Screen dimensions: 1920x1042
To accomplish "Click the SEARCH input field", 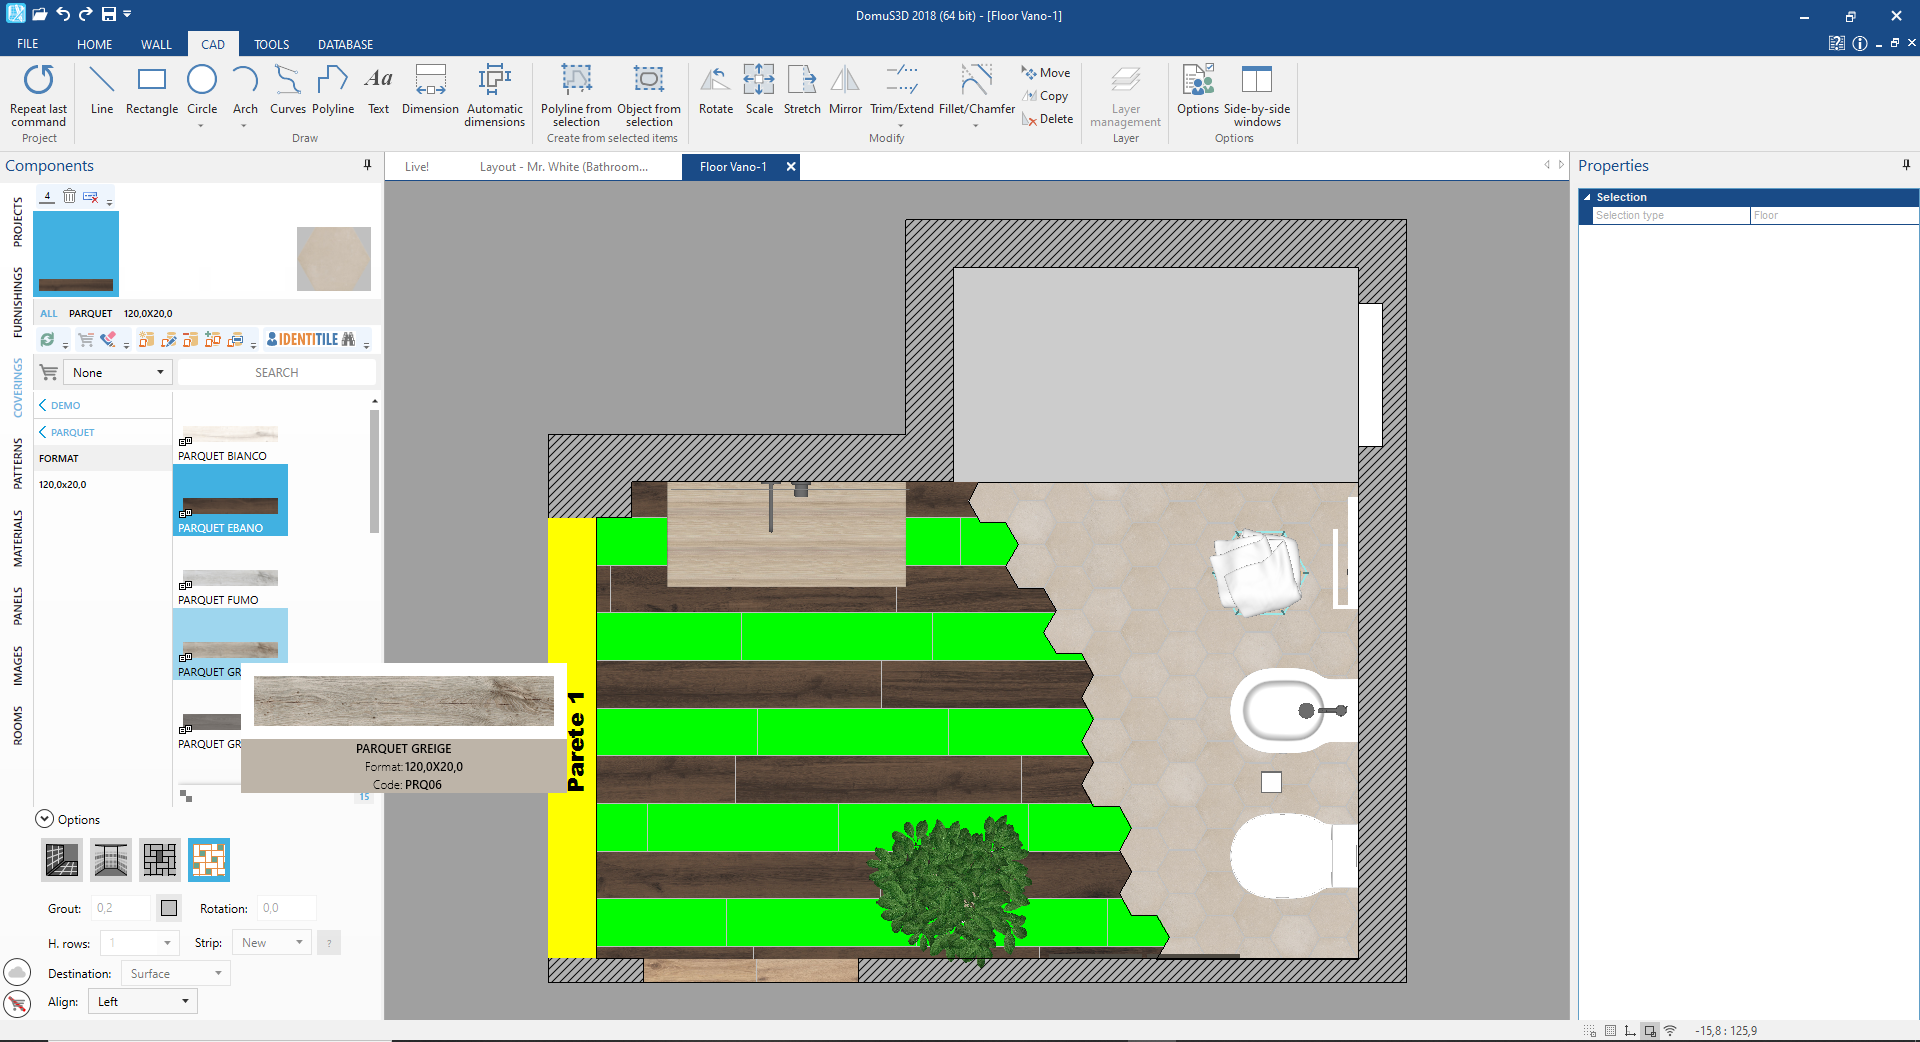I will [277, 372].
